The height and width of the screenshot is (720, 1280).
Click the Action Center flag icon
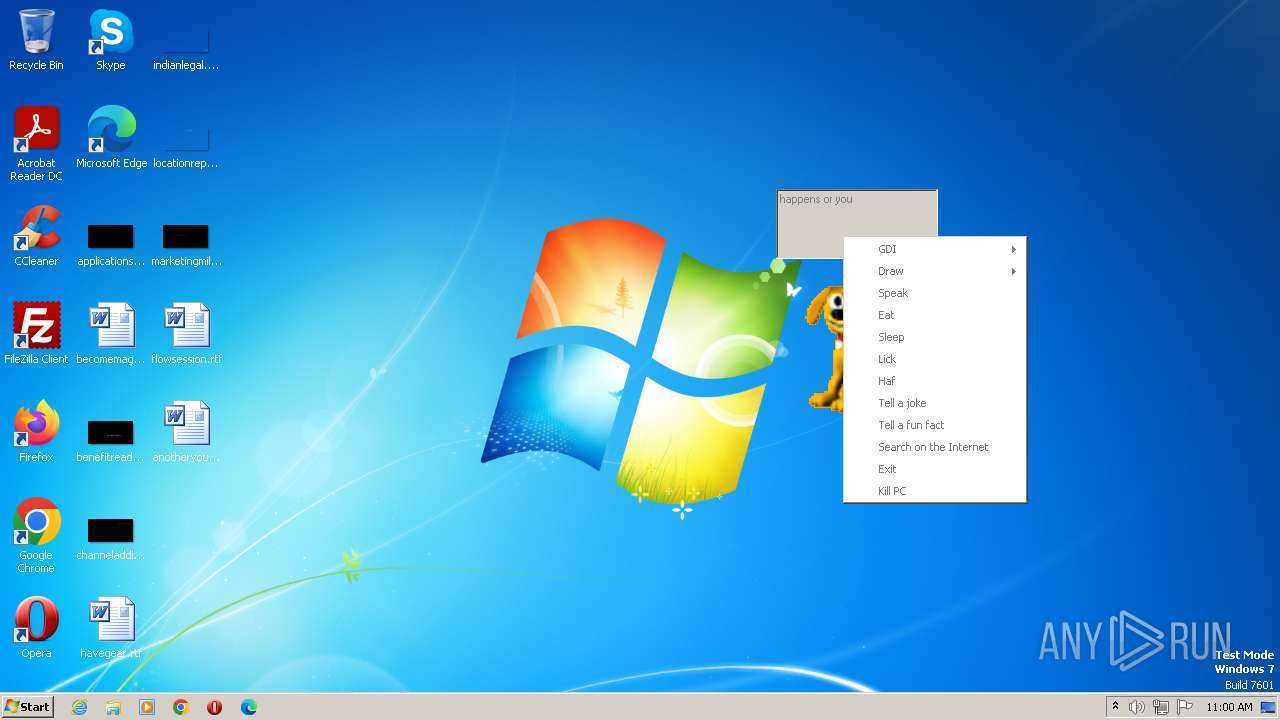(1185, 707)
